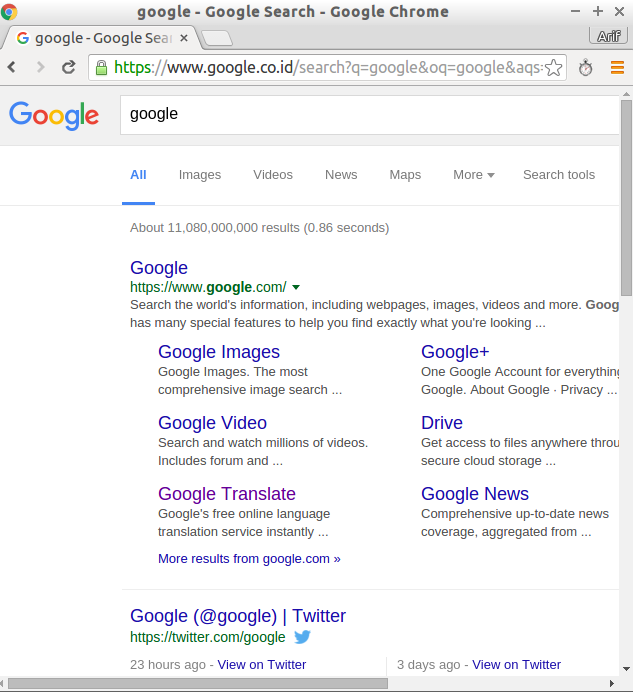Click View on Twitter under 23 hours ago
This screenshot has height=692, width=633.
[x=262, y=665]
